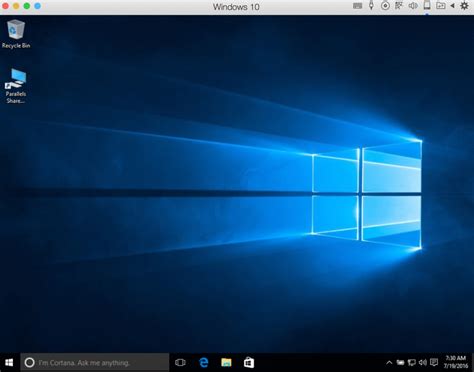Viewport: 474px width, 372px height.
Task: Select the Recycle Bin desktop icon
Action: (16, 34)
